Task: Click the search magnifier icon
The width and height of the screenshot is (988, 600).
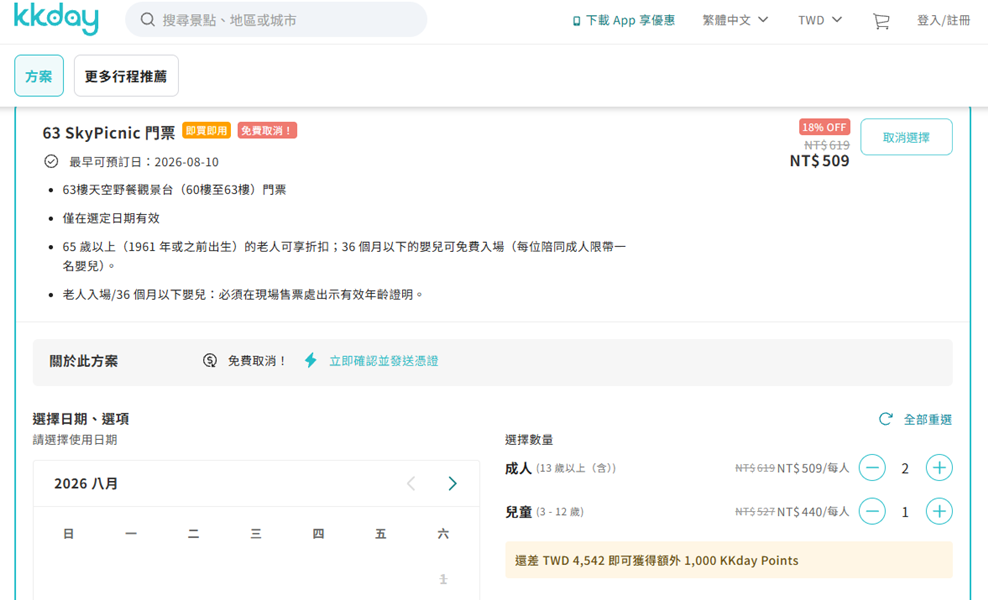Action: (x=147, y=20)
